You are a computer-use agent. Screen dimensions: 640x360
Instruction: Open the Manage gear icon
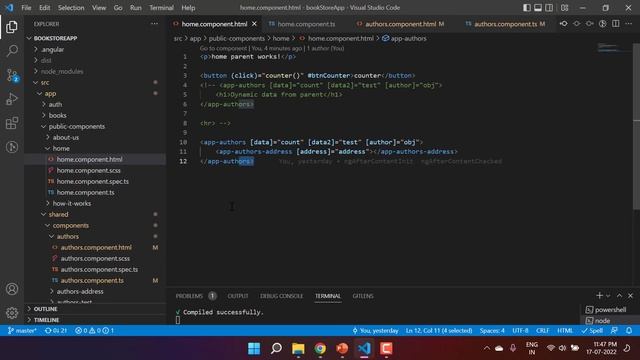[x=12, y=313]
